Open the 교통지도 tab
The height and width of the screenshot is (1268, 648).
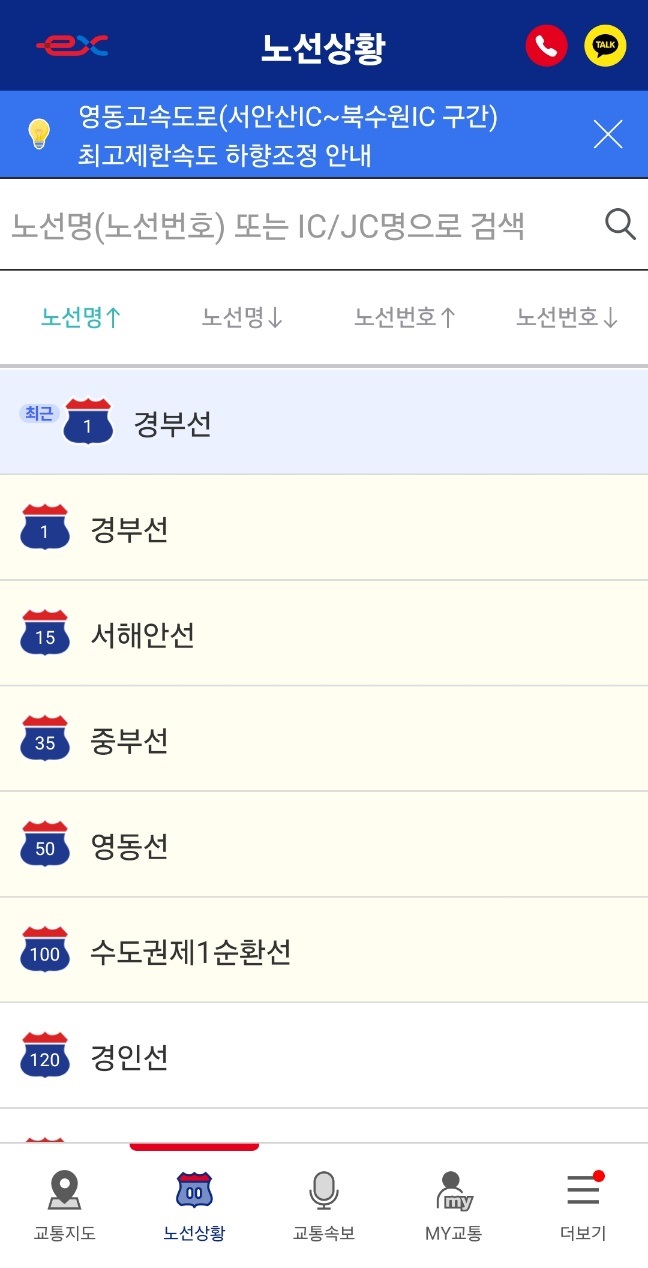(x=64, y=1210)
